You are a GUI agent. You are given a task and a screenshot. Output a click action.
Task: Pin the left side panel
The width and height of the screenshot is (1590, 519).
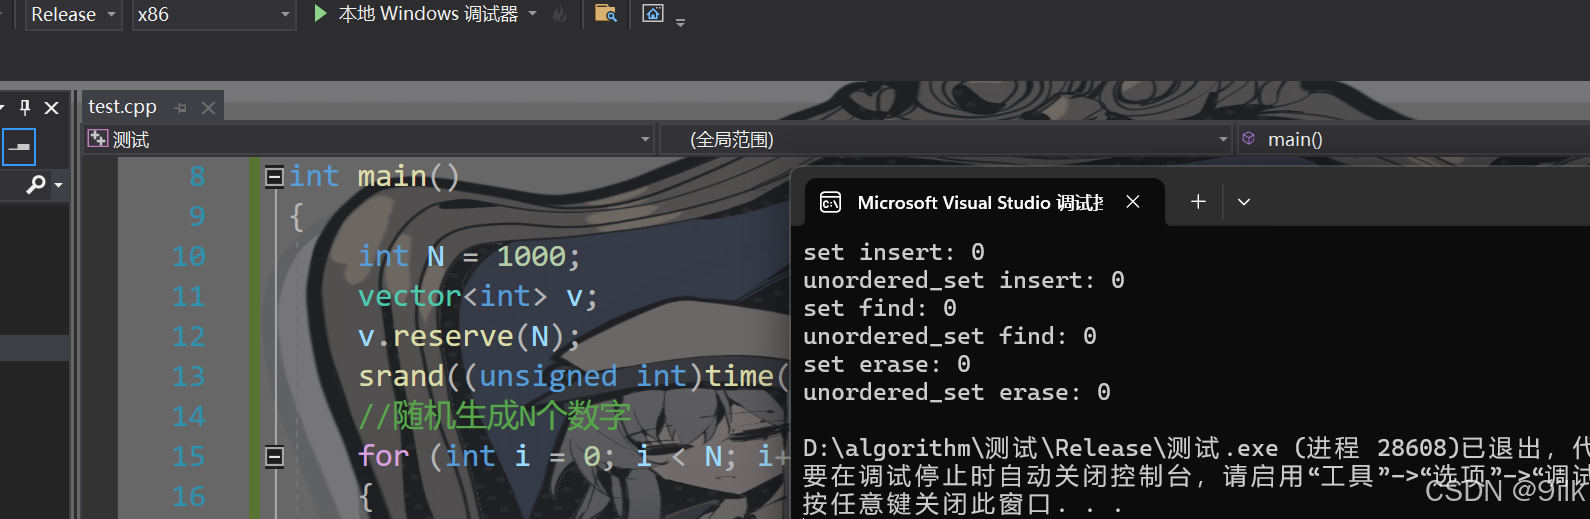click(x=25, y=107)
